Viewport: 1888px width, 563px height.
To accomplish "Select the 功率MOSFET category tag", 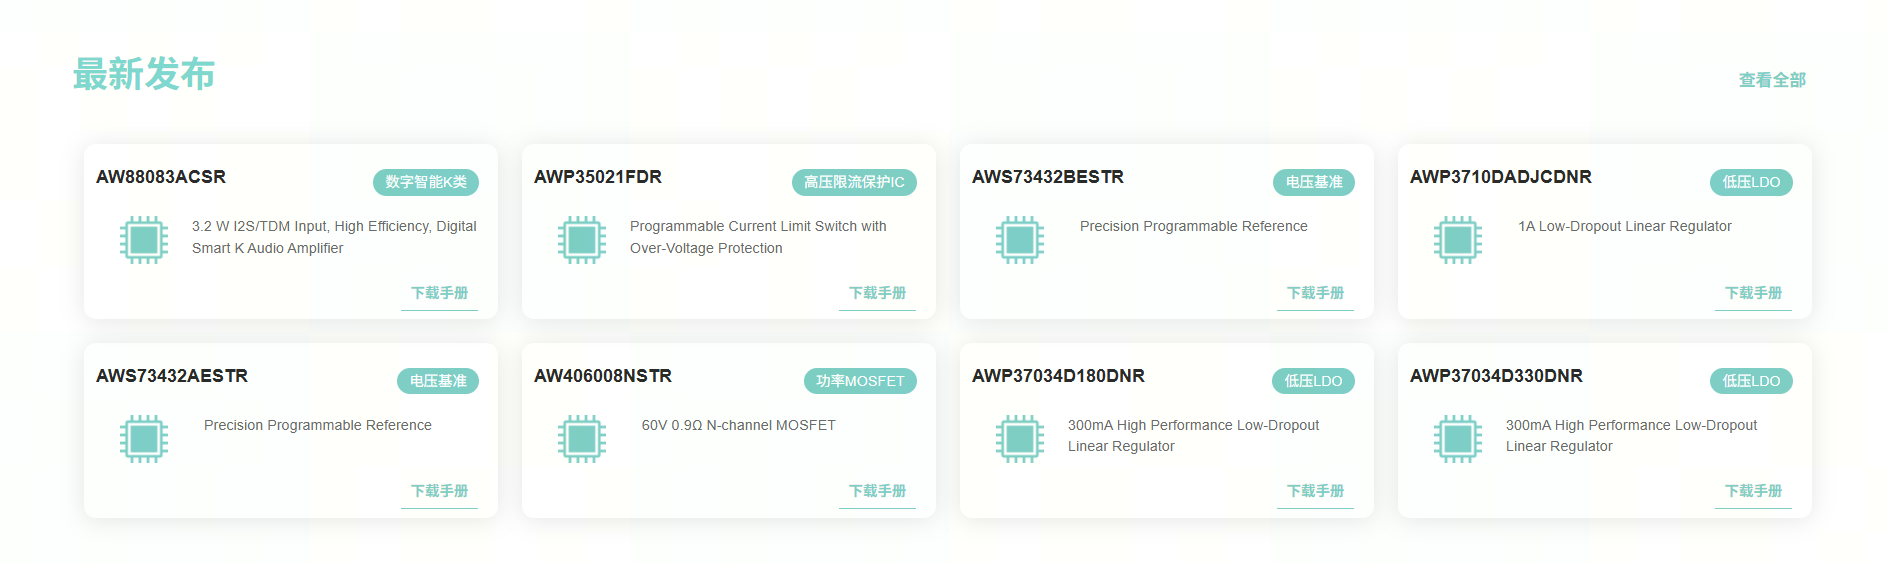I will pyautogui.click(x=860, y=381).
